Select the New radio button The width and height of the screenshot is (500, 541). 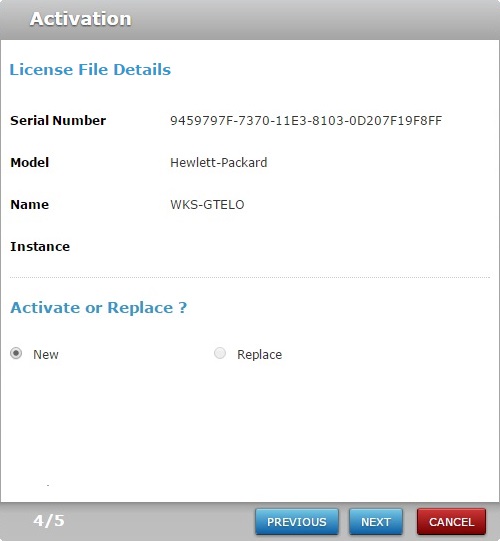coord(16,353)
